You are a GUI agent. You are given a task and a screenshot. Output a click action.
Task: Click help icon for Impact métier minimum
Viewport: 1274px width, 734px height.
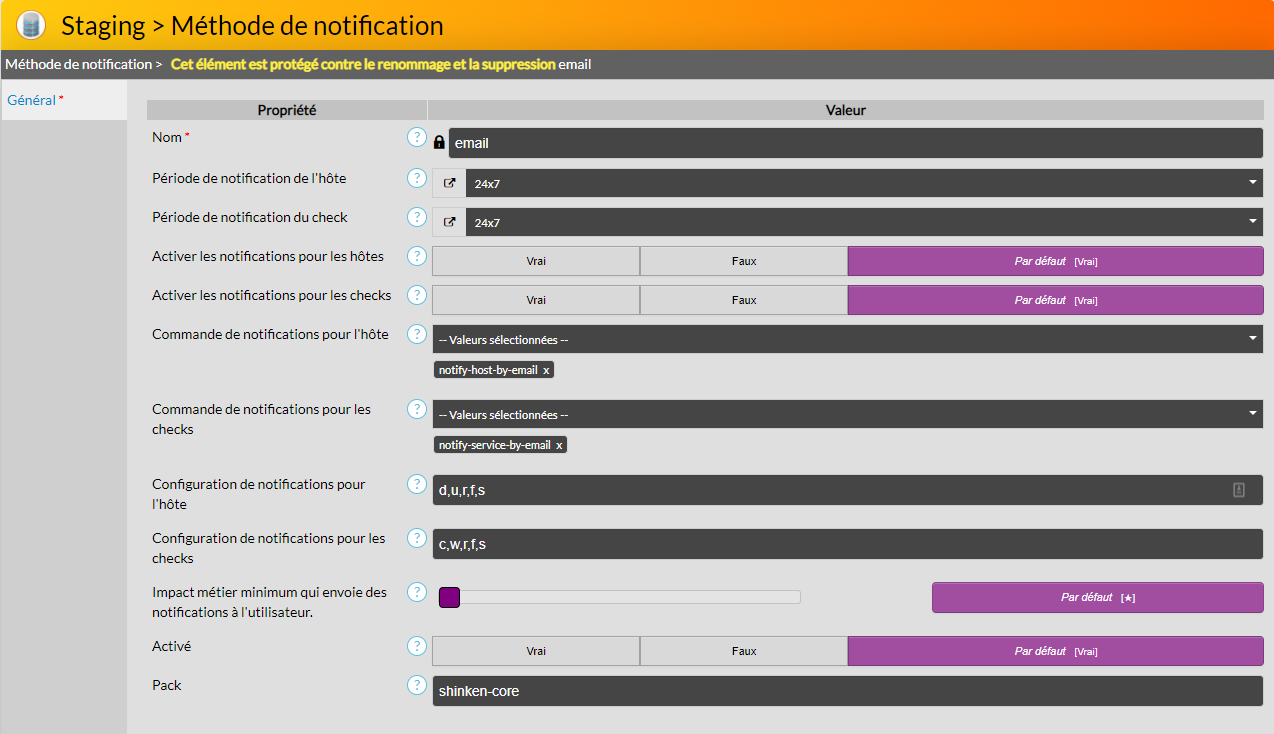click(x=417, y=592)
